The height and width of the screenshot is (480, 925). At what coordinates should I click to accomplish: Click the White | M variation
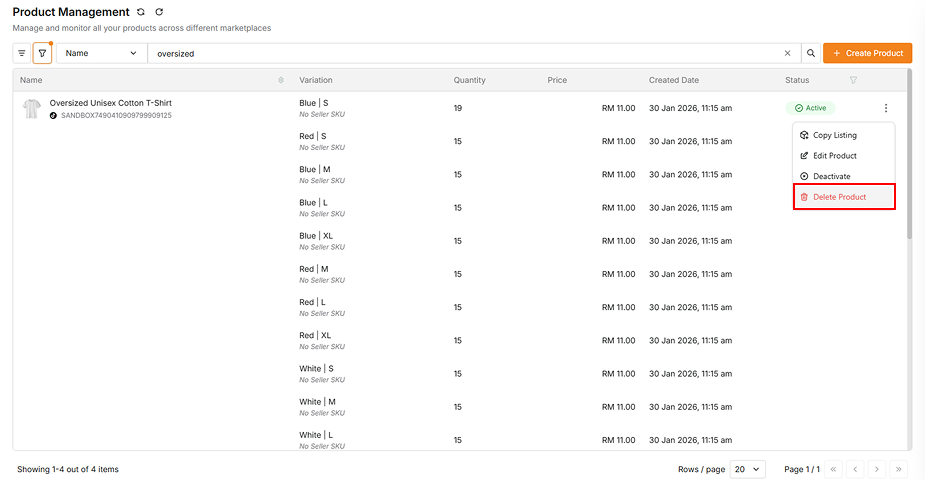317,402
